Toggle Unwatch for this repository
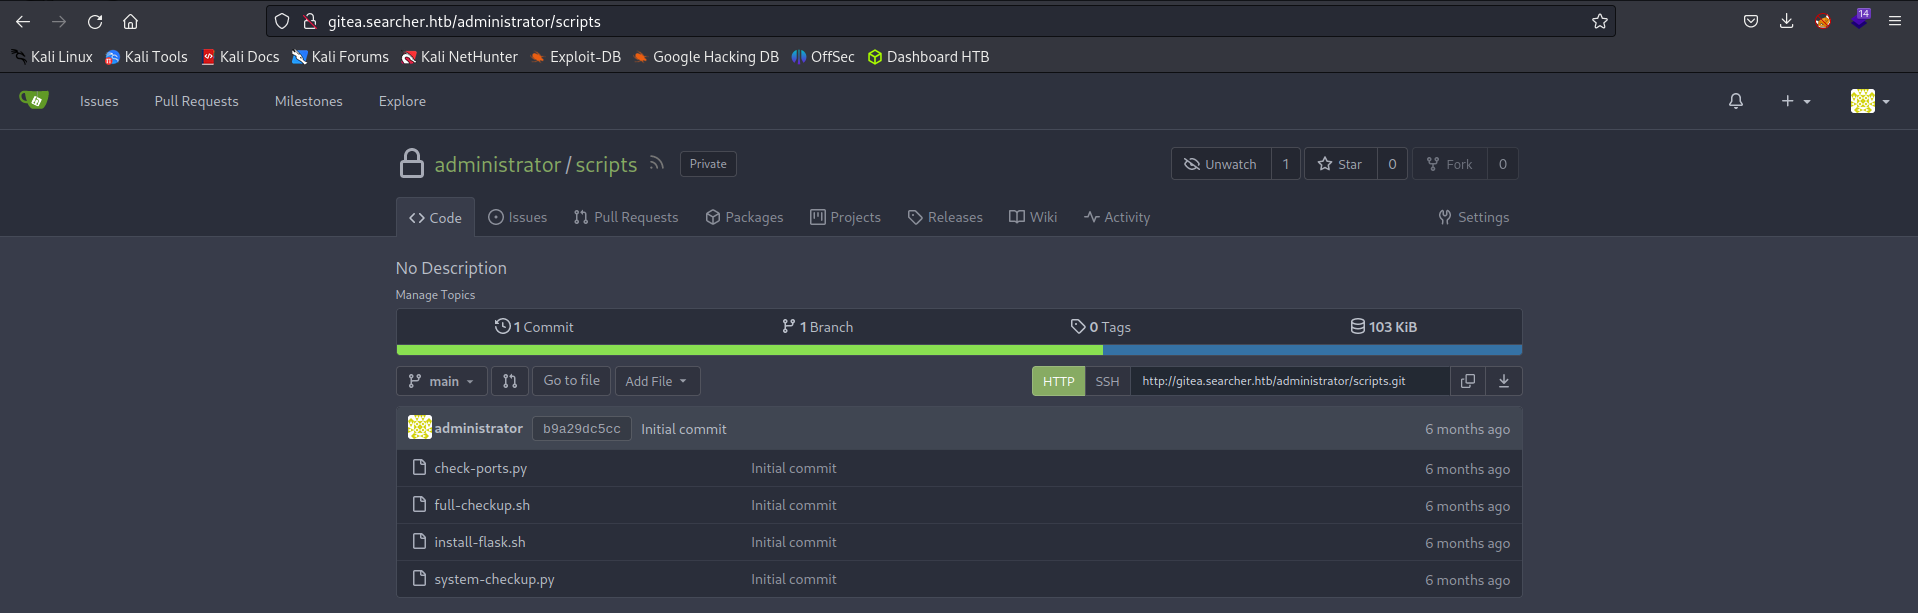The image size is (1918, 613). (1221, 164)
